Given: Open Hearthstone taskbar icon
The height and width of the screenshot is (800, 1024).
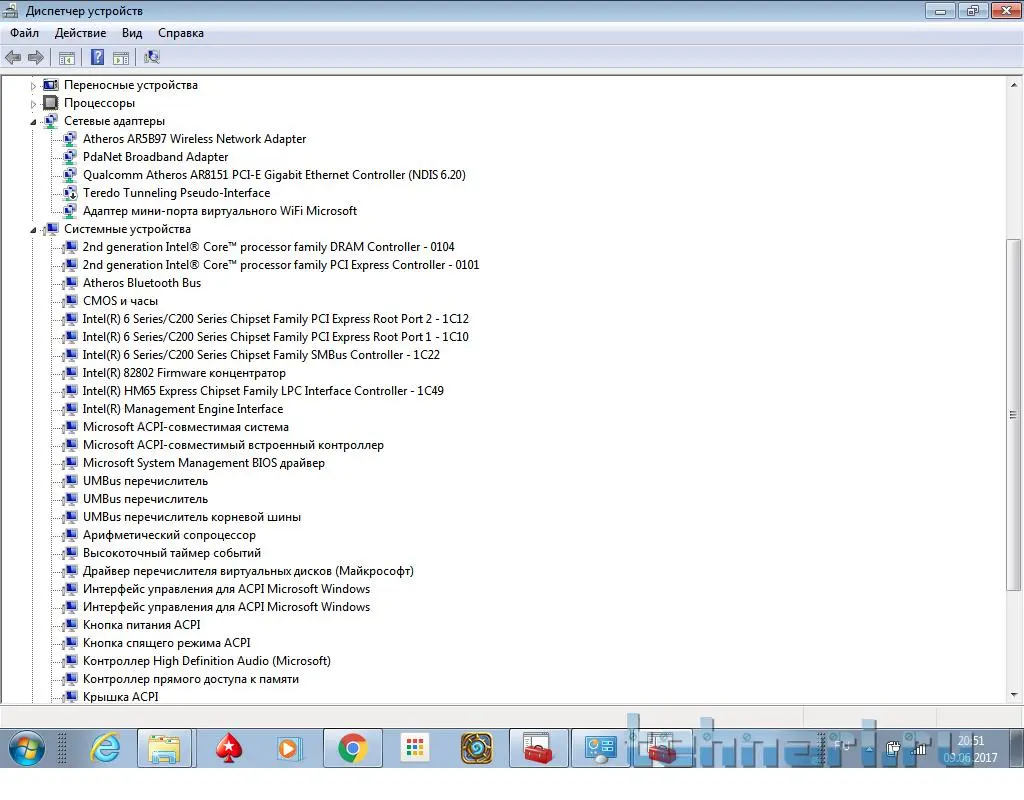Looking at the screenshot, I should [477, 748].
